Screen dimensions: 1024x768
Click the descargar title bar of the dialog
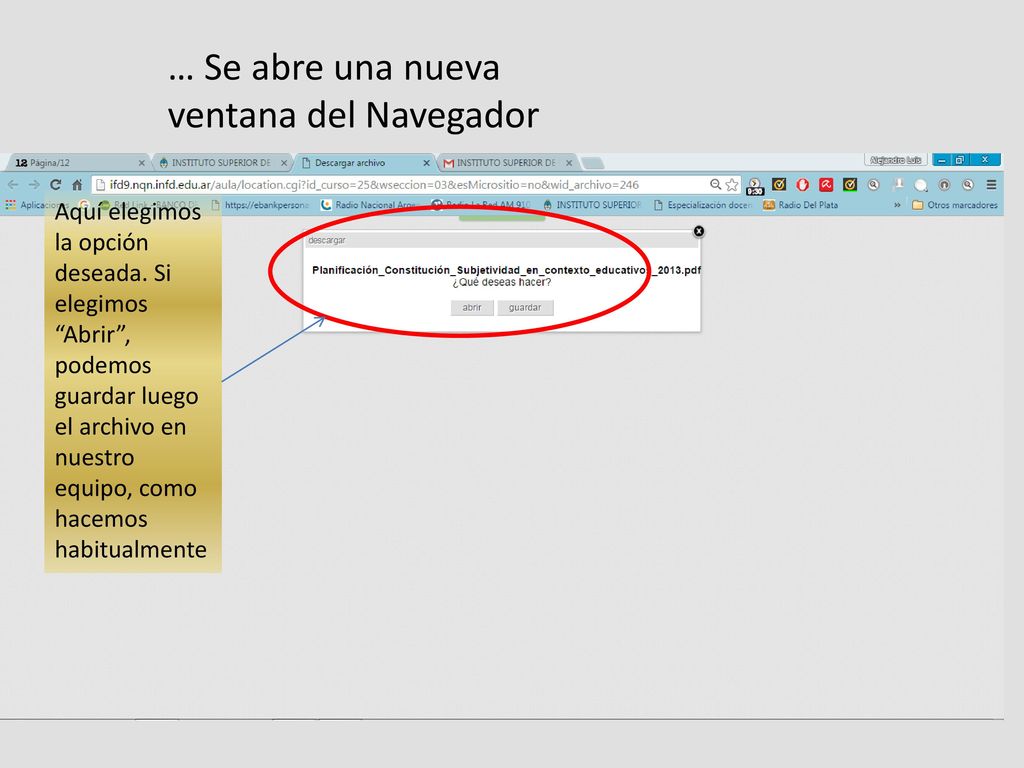point(500,240)
